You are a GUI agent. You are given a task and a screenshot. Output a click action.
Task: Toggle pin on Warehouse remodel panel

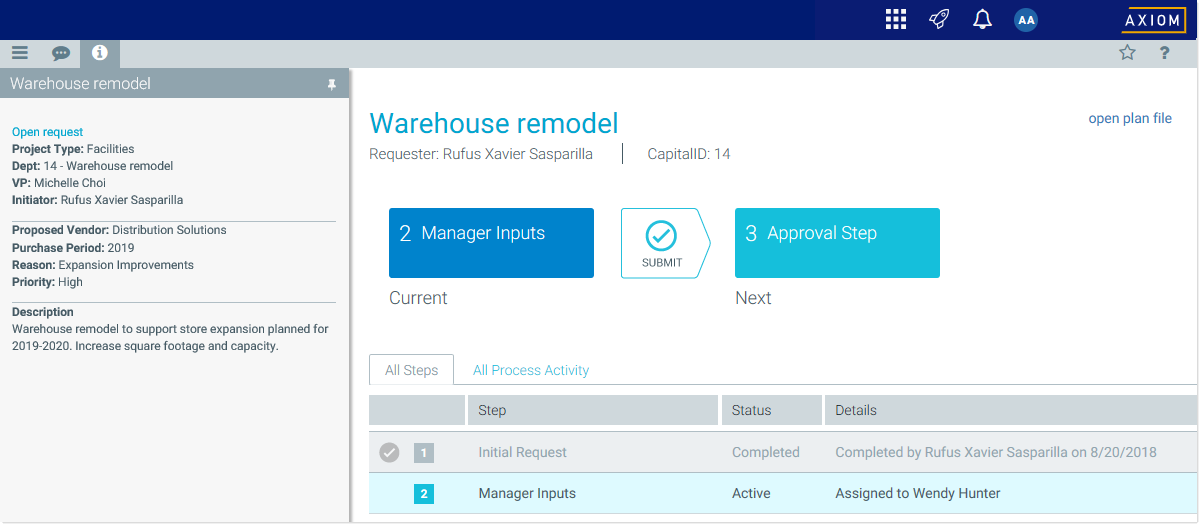pyautogui.click(x=332, y=85)
